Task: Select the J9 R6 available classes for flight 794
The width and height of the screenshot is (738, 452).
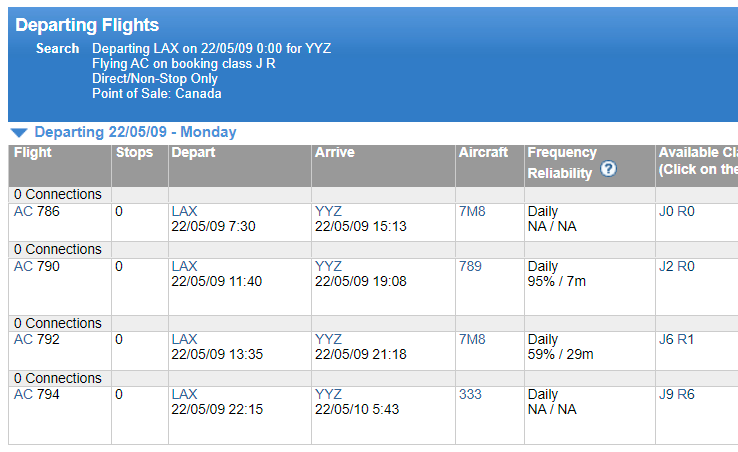Action: 676,395
